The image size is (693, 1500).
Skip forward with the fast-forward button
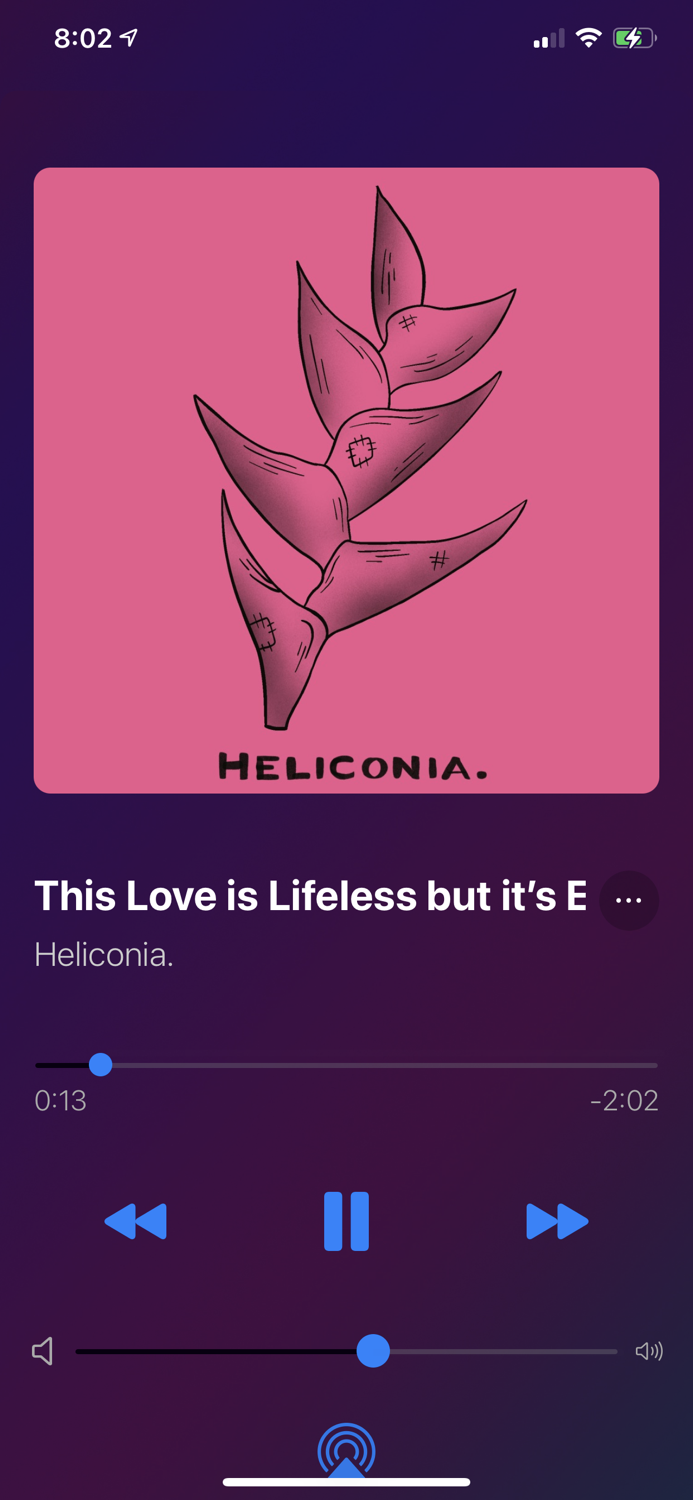(557, 1221)
